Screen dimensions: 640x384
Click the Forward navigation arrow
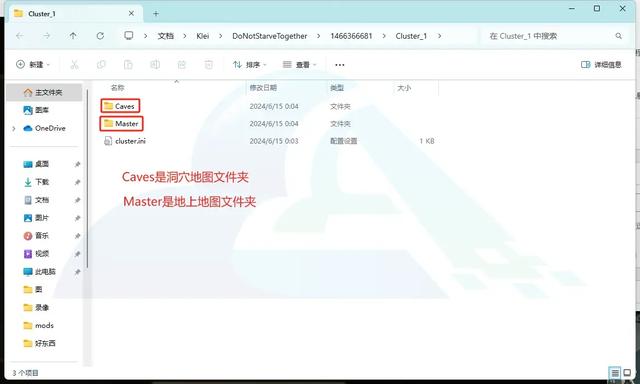click(x=47, y=36)
